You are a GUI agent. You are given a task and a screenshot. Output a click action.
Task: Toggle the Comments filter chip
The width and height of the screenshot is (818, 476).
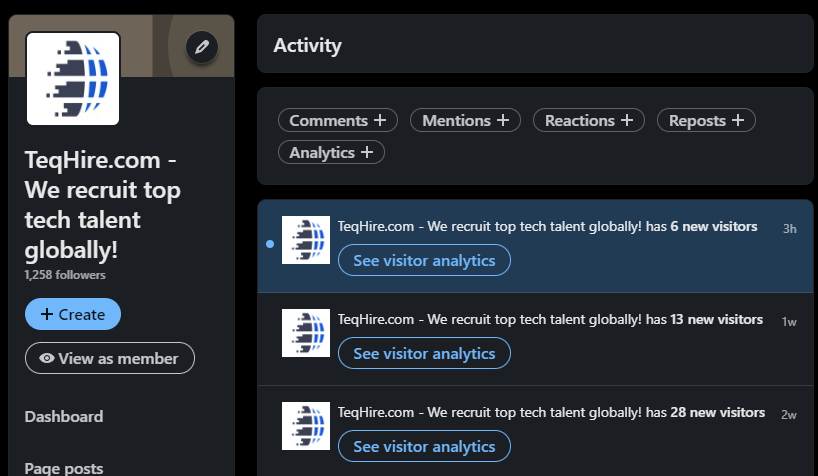click(338, 121)
